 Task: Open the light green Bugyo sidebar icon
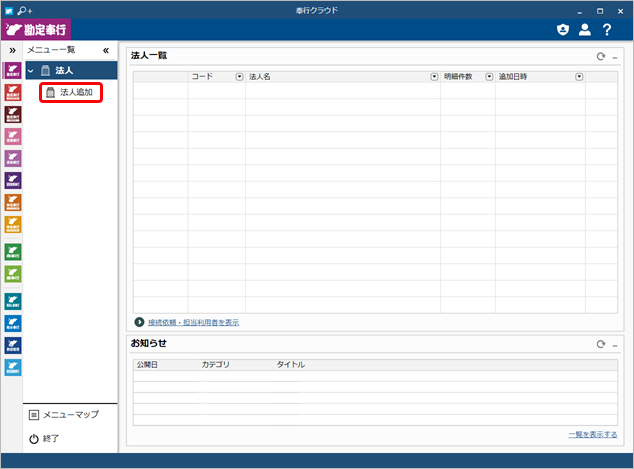tap(13, 274)
